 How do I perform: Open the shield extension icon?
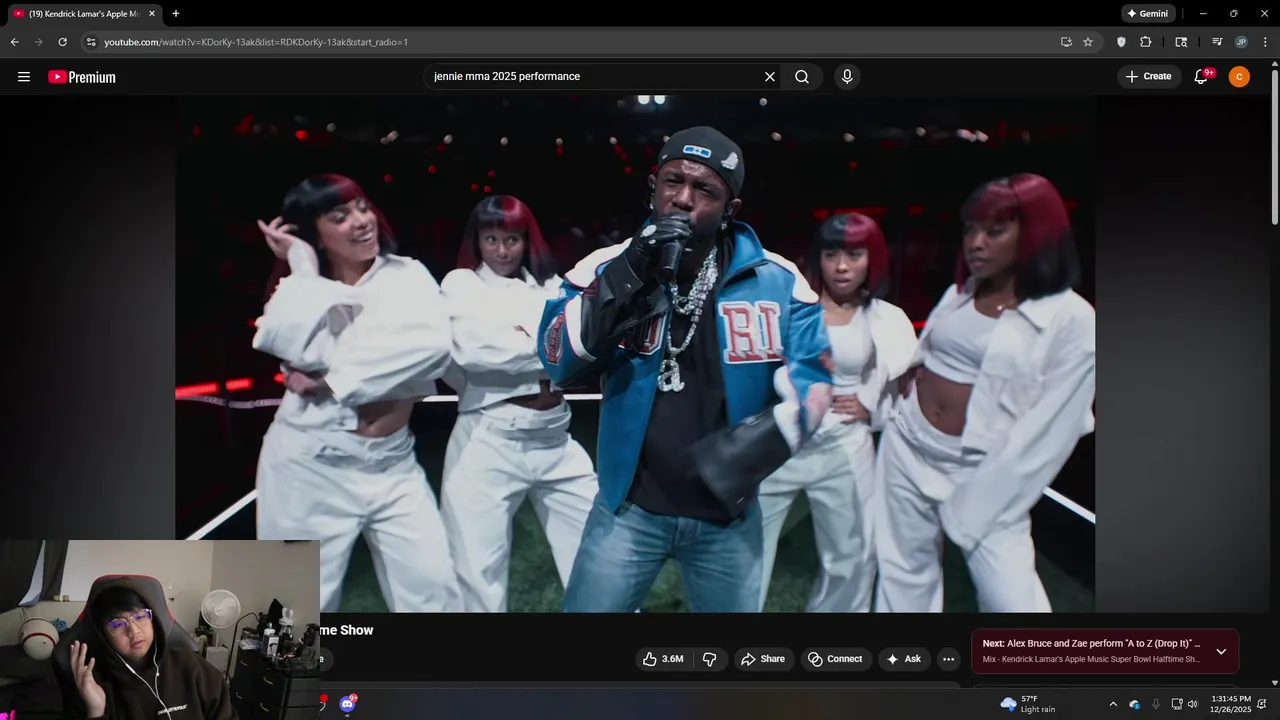(x=1121, y=42)
